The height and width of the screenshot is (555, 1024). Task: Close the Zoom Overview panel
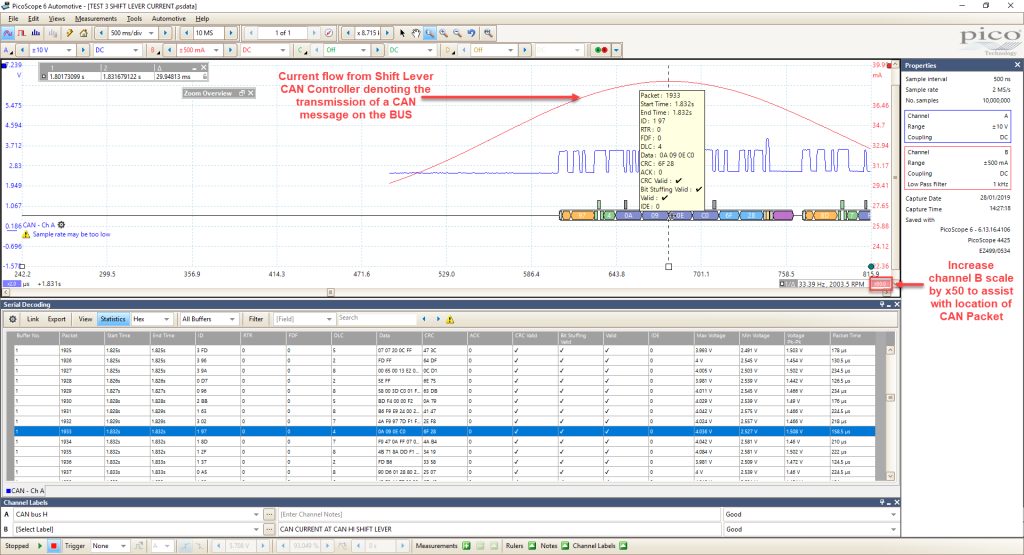[x=251, y=93]
